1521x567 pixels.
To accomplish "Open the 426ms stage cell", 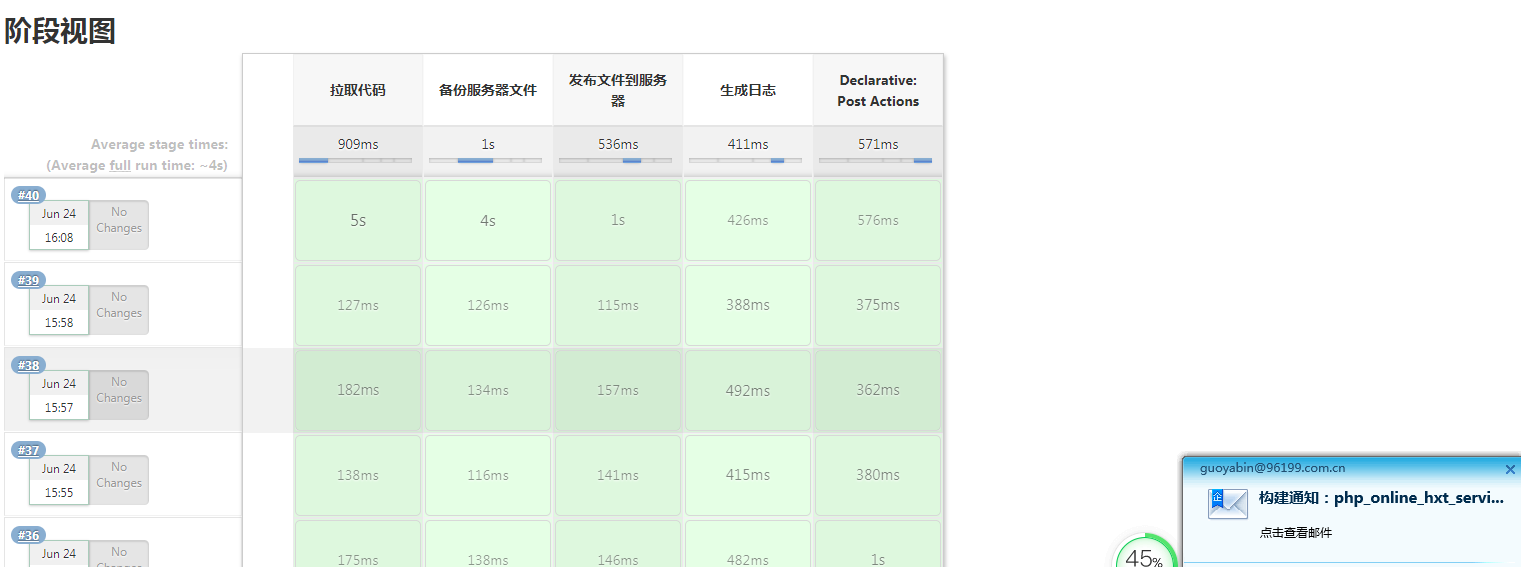I will coord(748,220).
